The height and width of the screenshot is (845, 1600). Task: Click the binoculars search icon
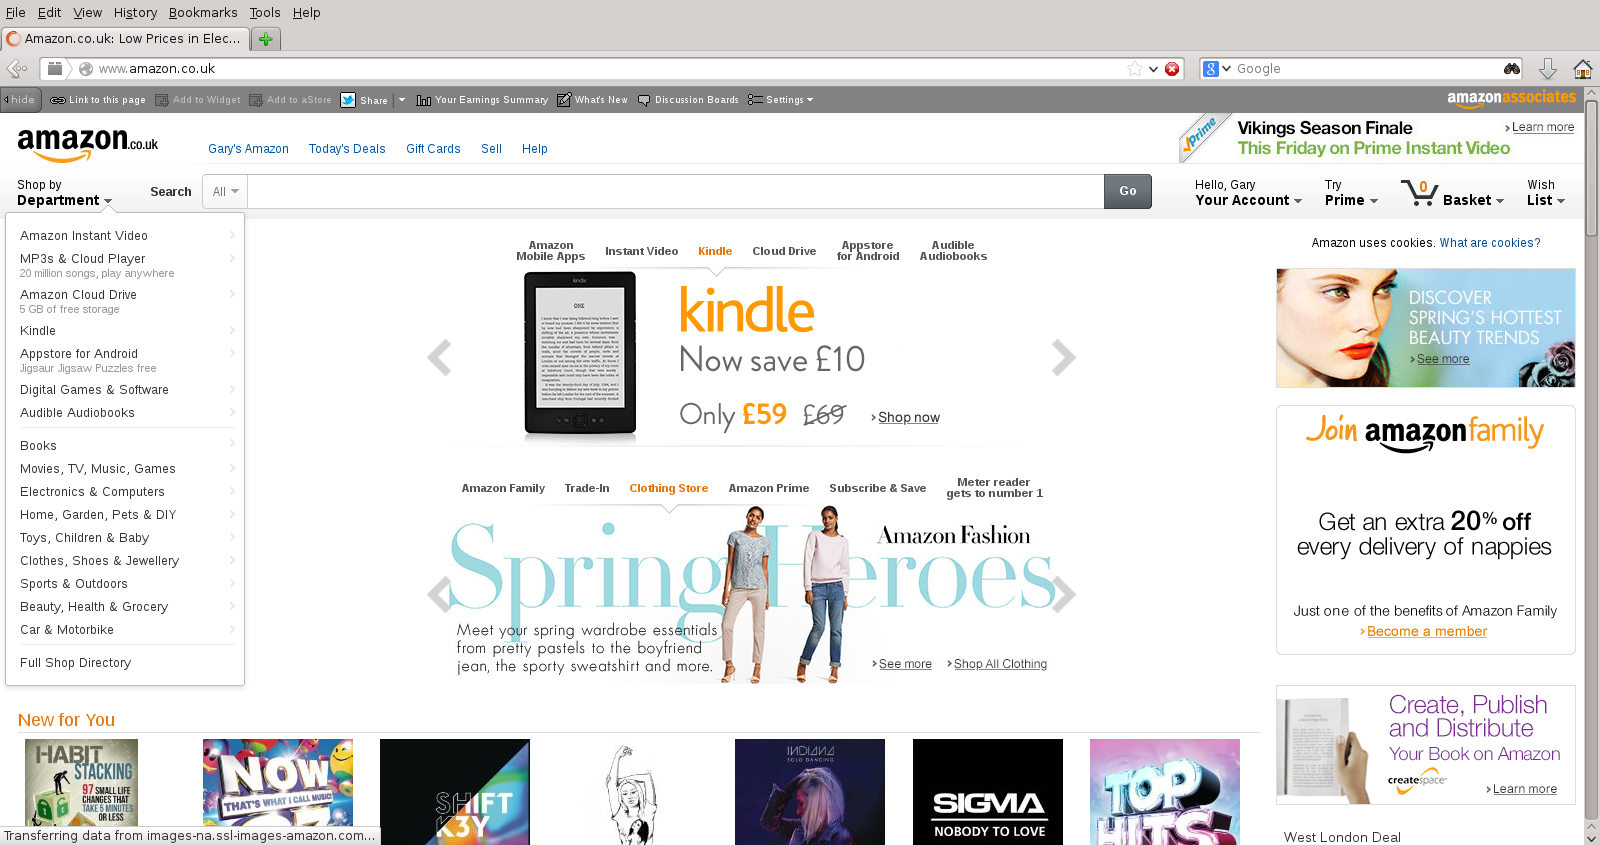[1511, 69]
